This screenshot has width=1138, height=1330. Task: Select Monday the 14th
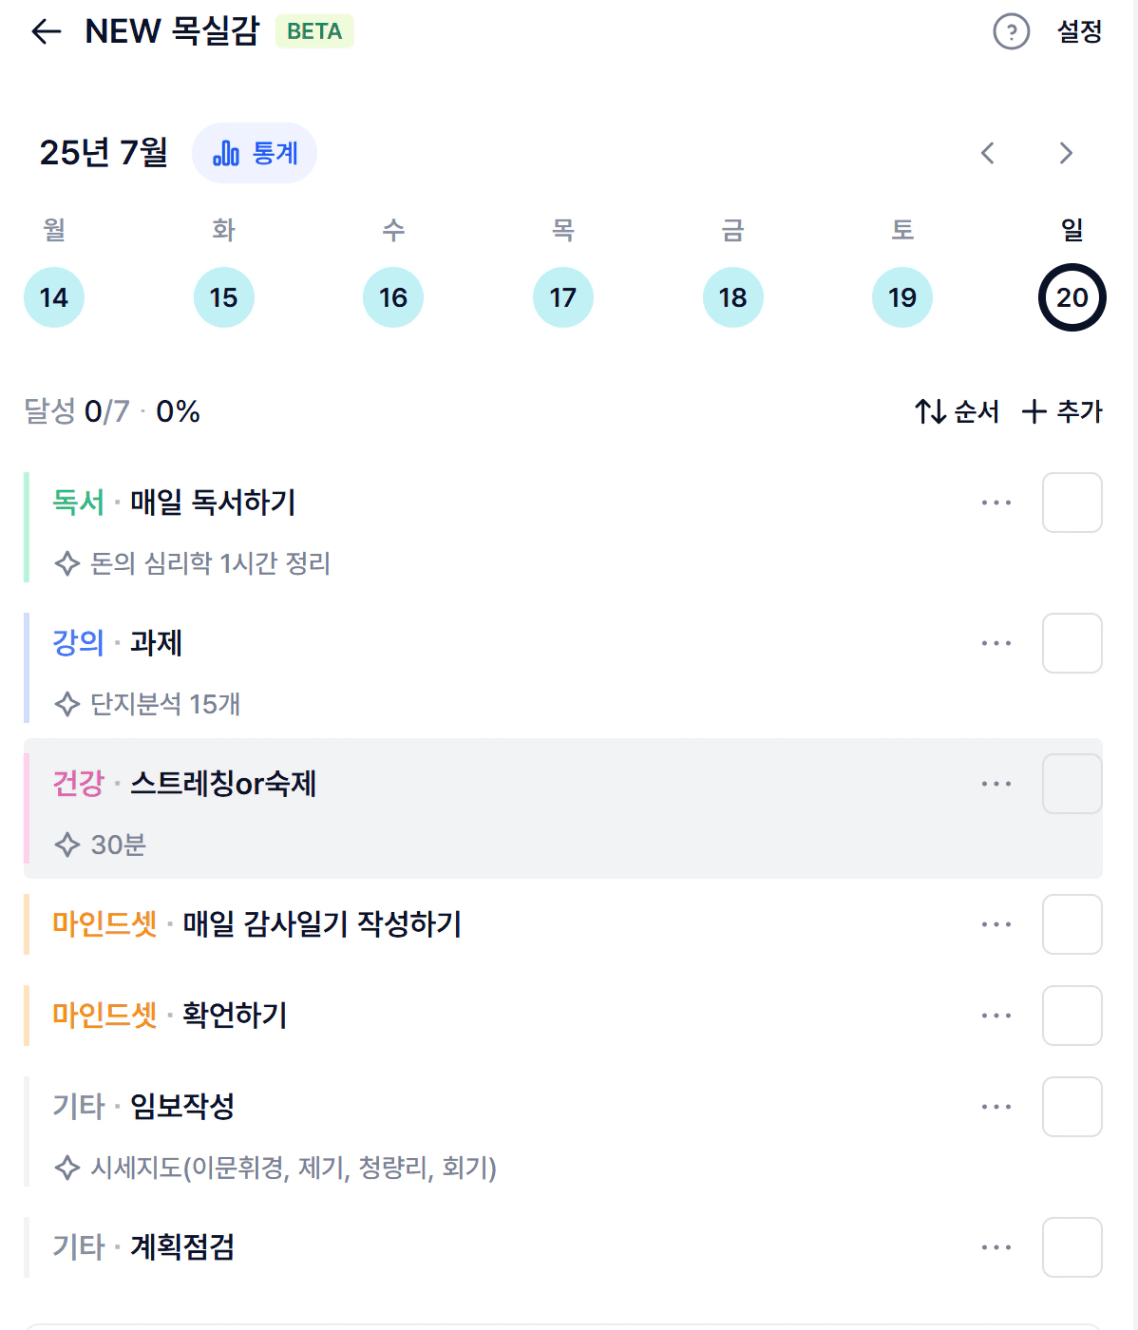click(x=54, y=297)
